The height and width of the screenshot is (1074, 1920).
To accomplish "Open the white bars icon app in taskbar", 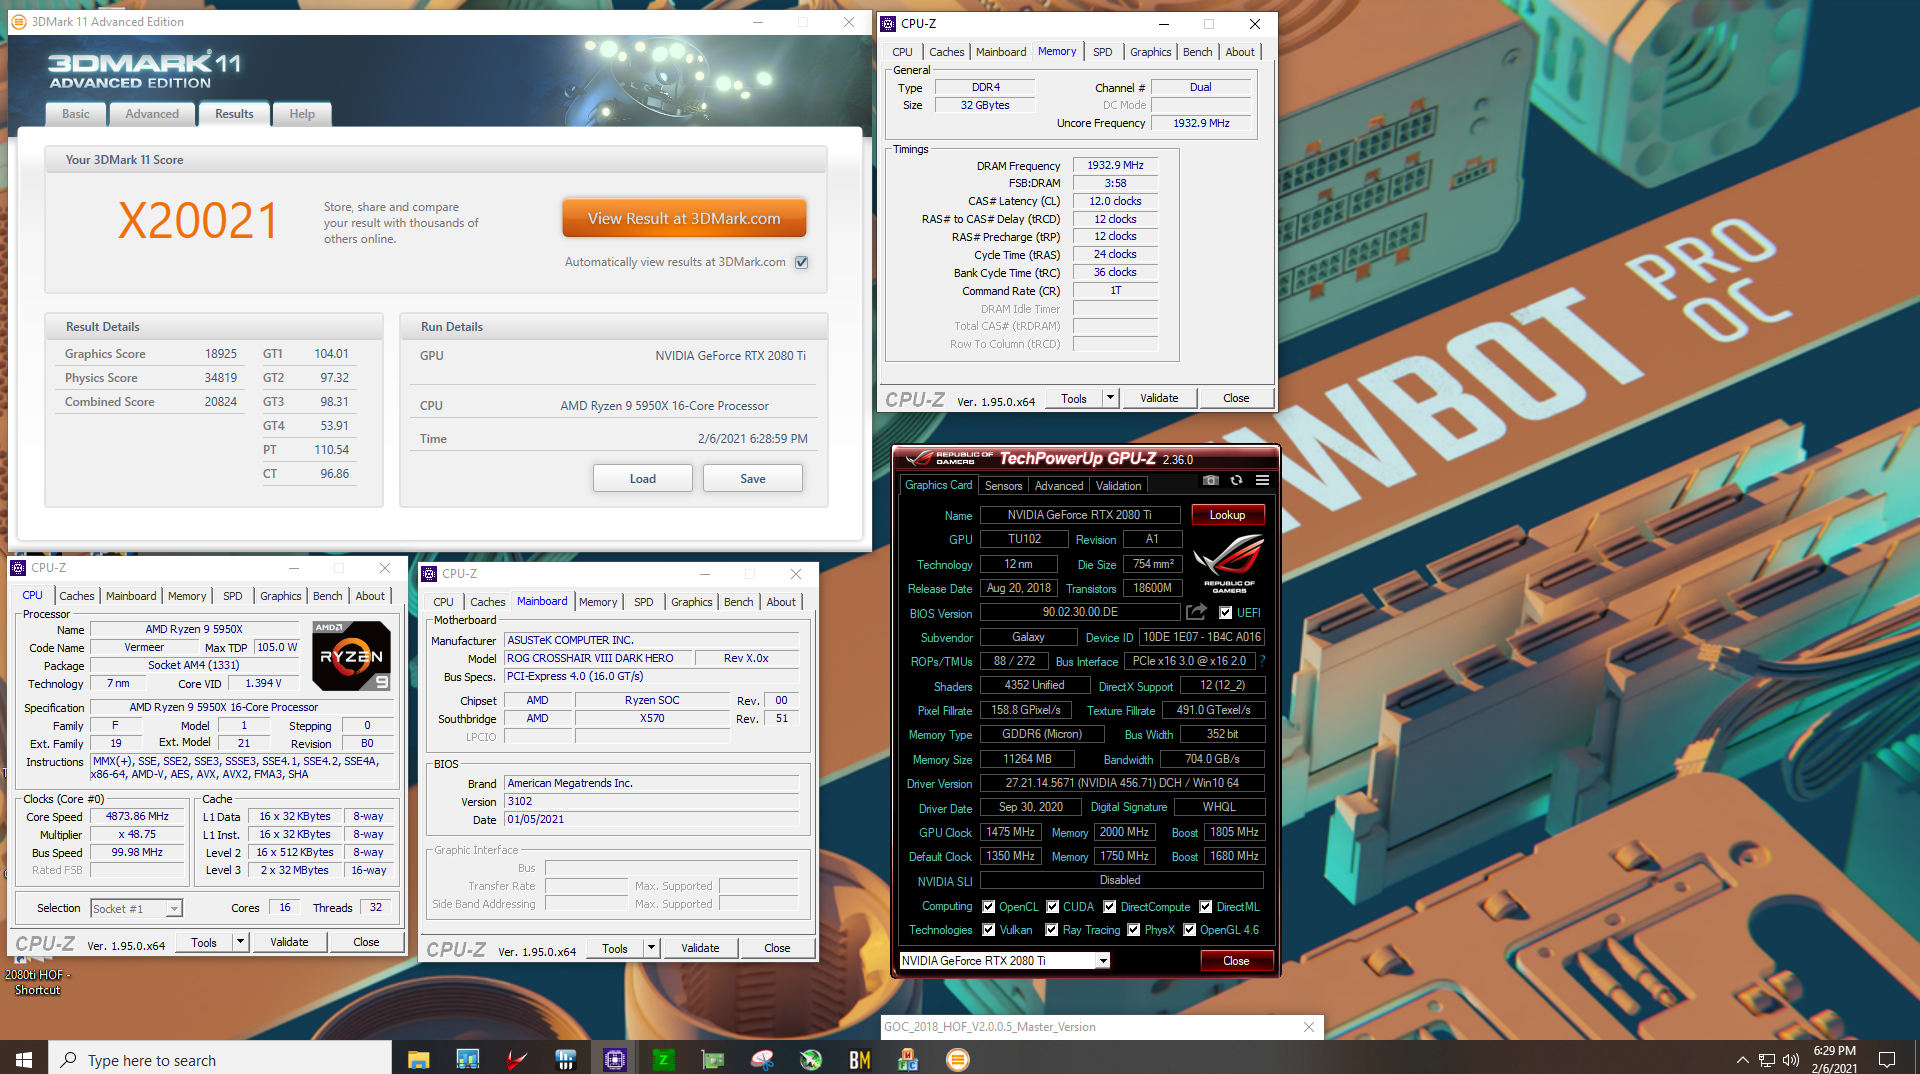I will click(x=565, y=1059).
